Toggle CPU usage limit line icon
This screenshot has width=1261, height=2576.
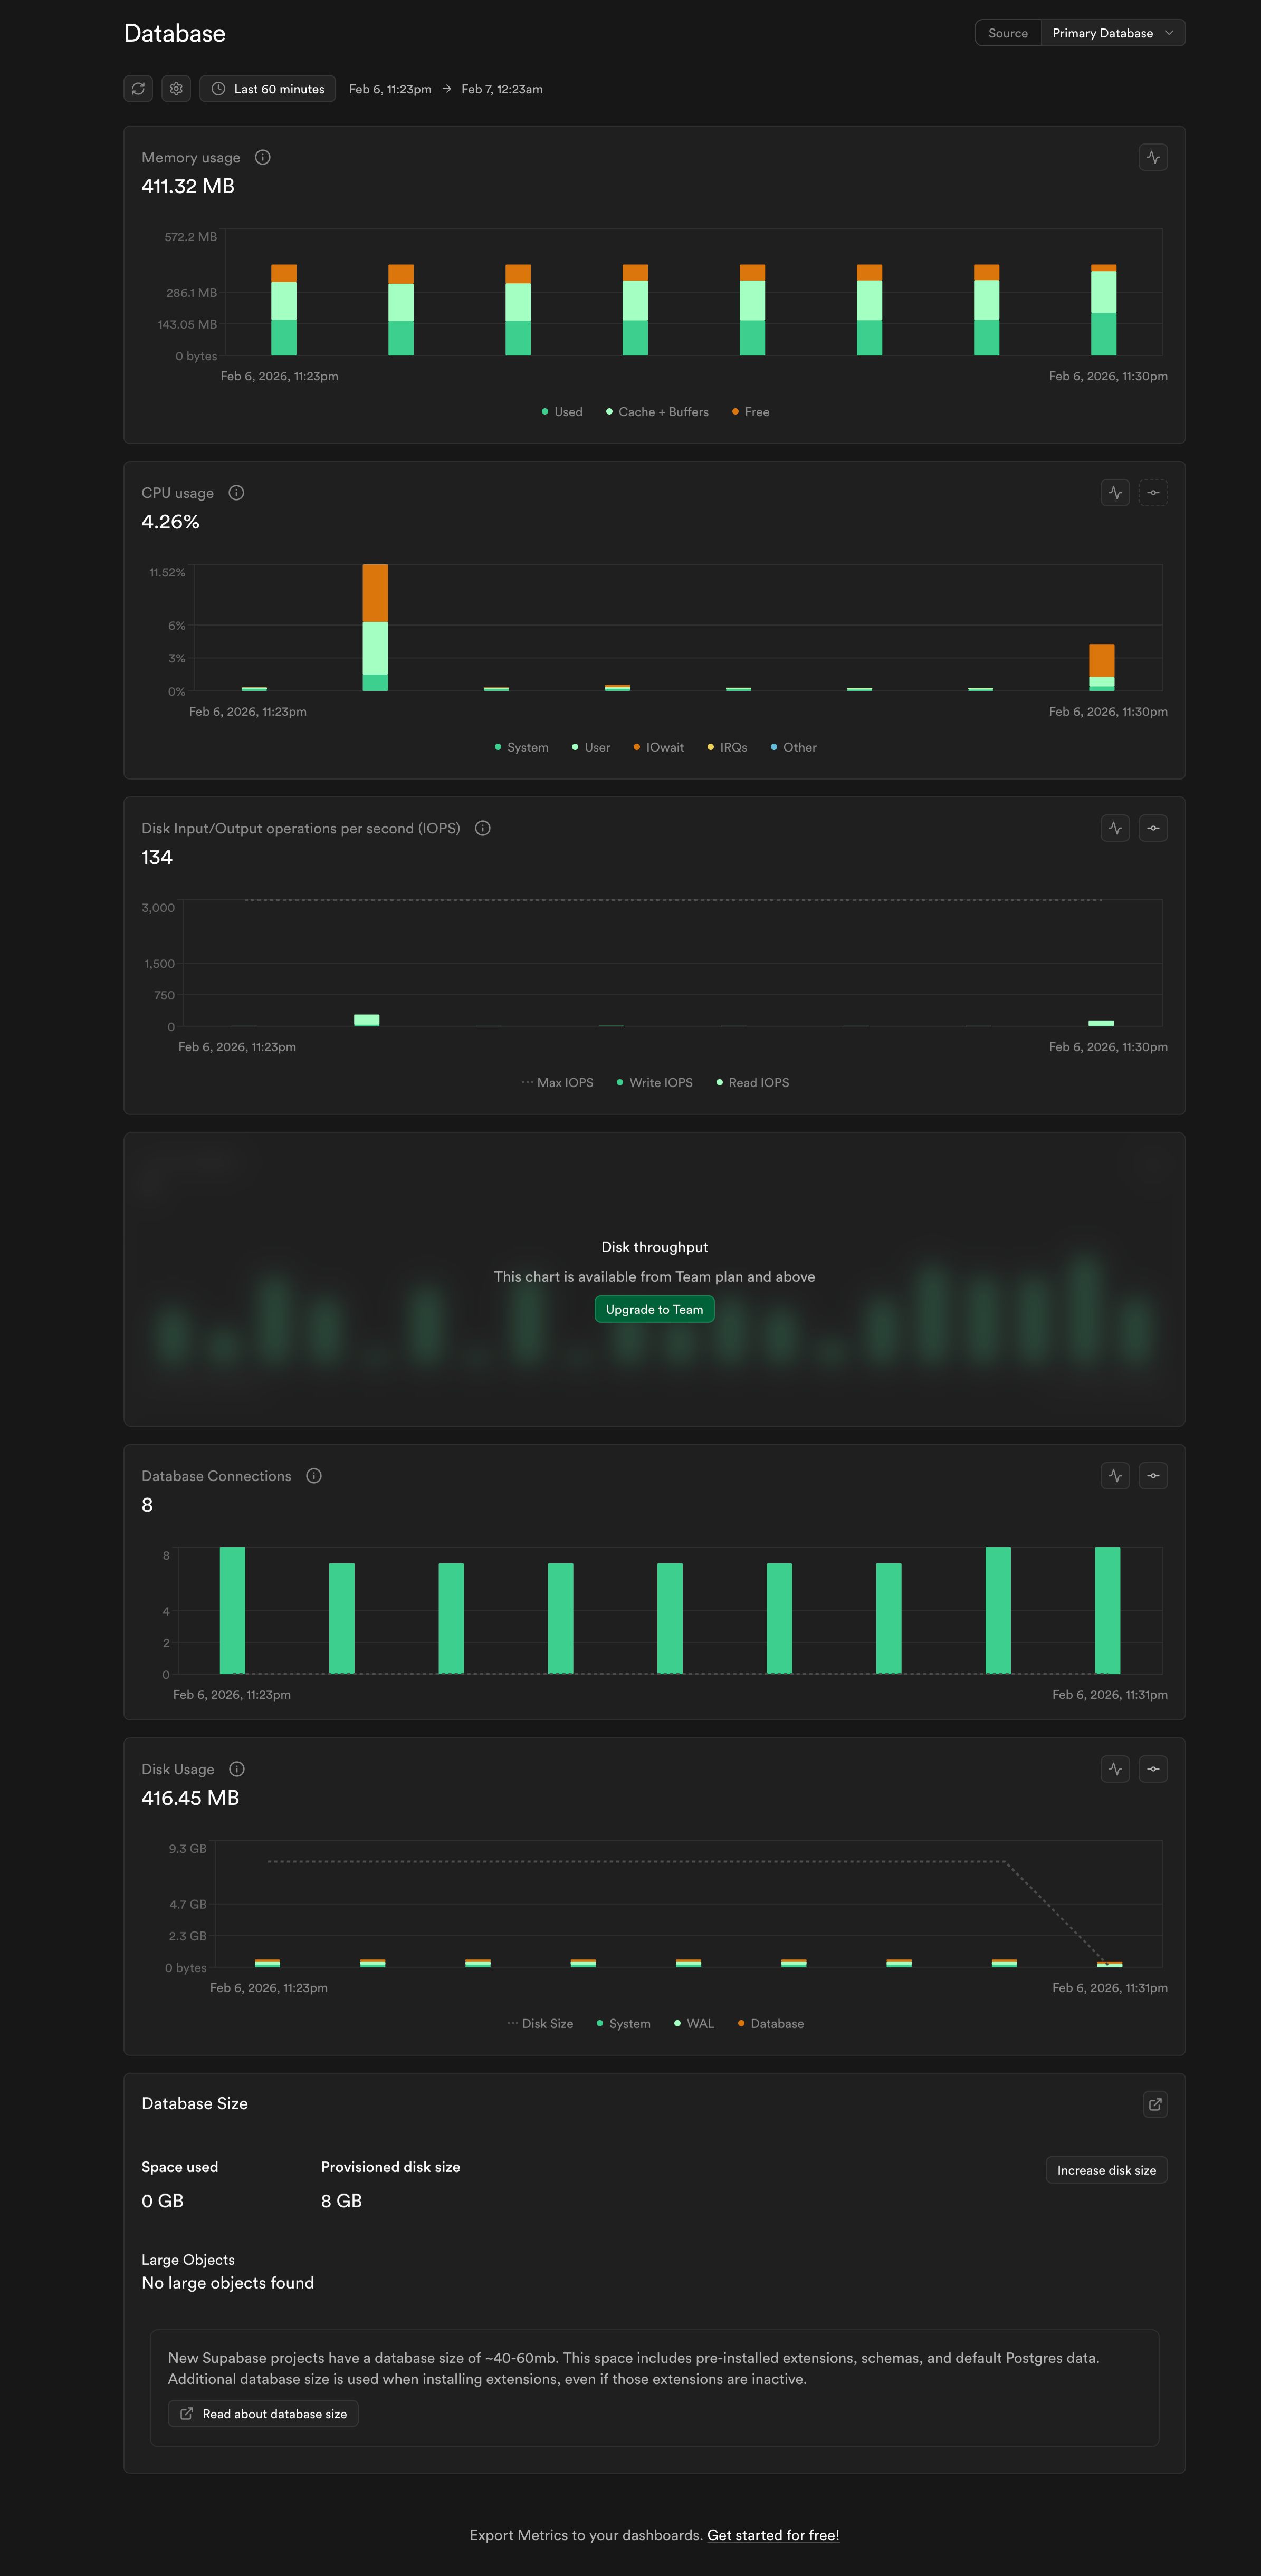point(1153,493)
